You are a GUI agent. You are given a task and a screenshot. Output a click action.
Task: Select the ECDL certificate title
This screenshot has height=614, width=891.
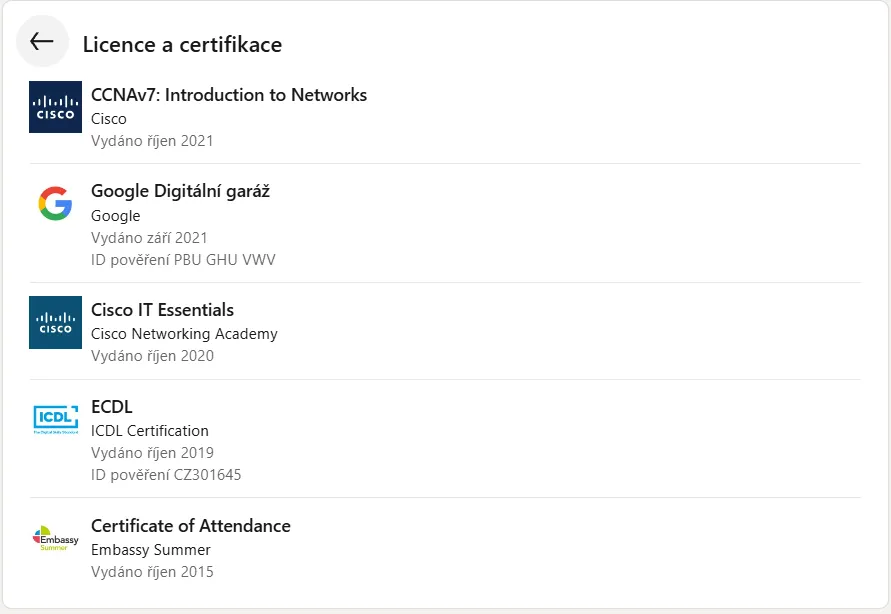point(112,407)
